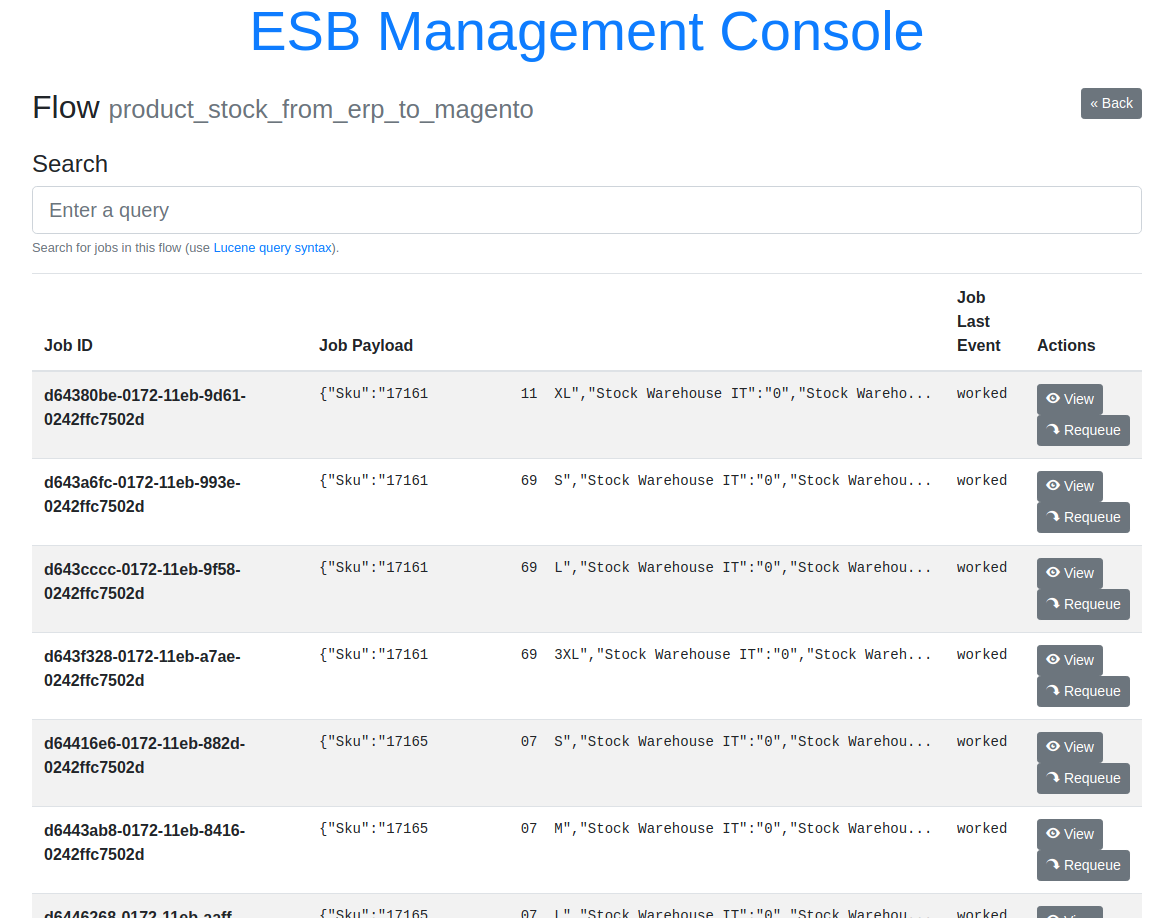Click flow name product_stock_from_erp_to_magento
This screenshot has height=918, width=1175.
(321, 110)
